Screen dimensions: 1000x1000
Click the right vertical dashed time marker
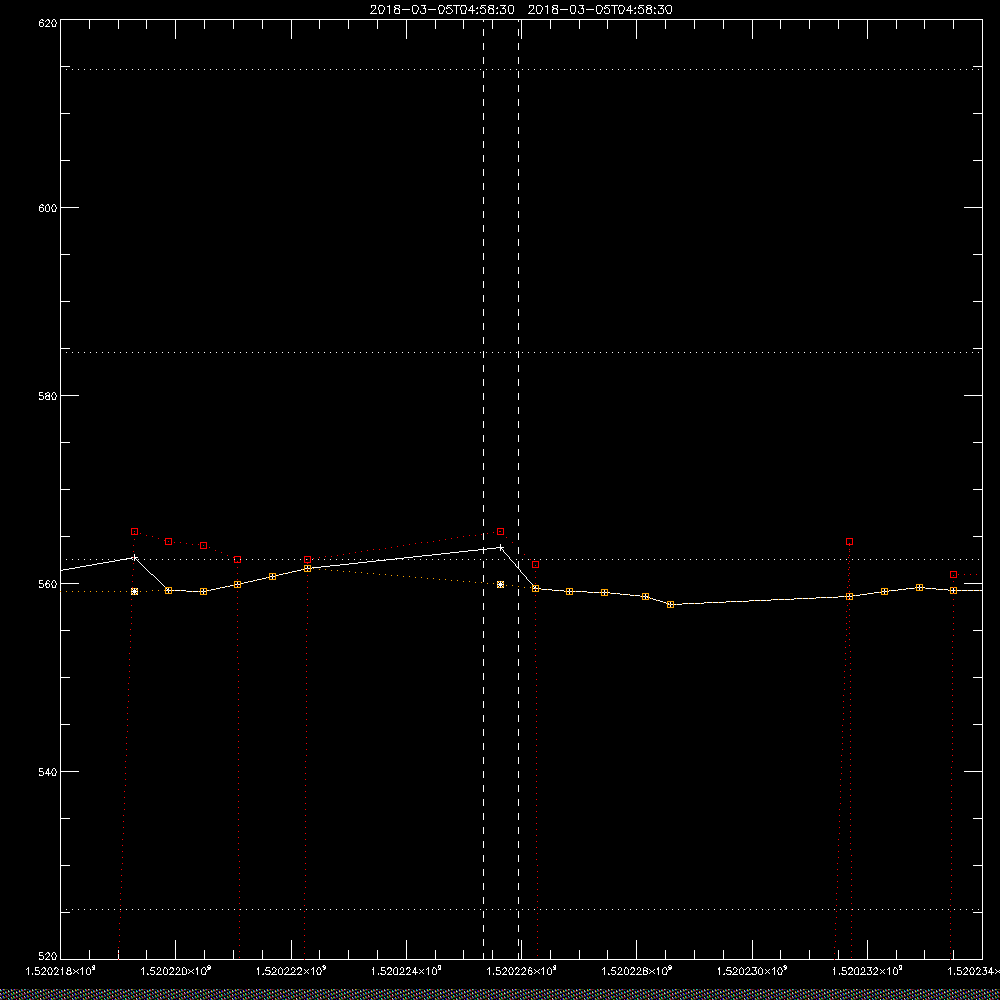pyautogui.click(x=518, y=489)
